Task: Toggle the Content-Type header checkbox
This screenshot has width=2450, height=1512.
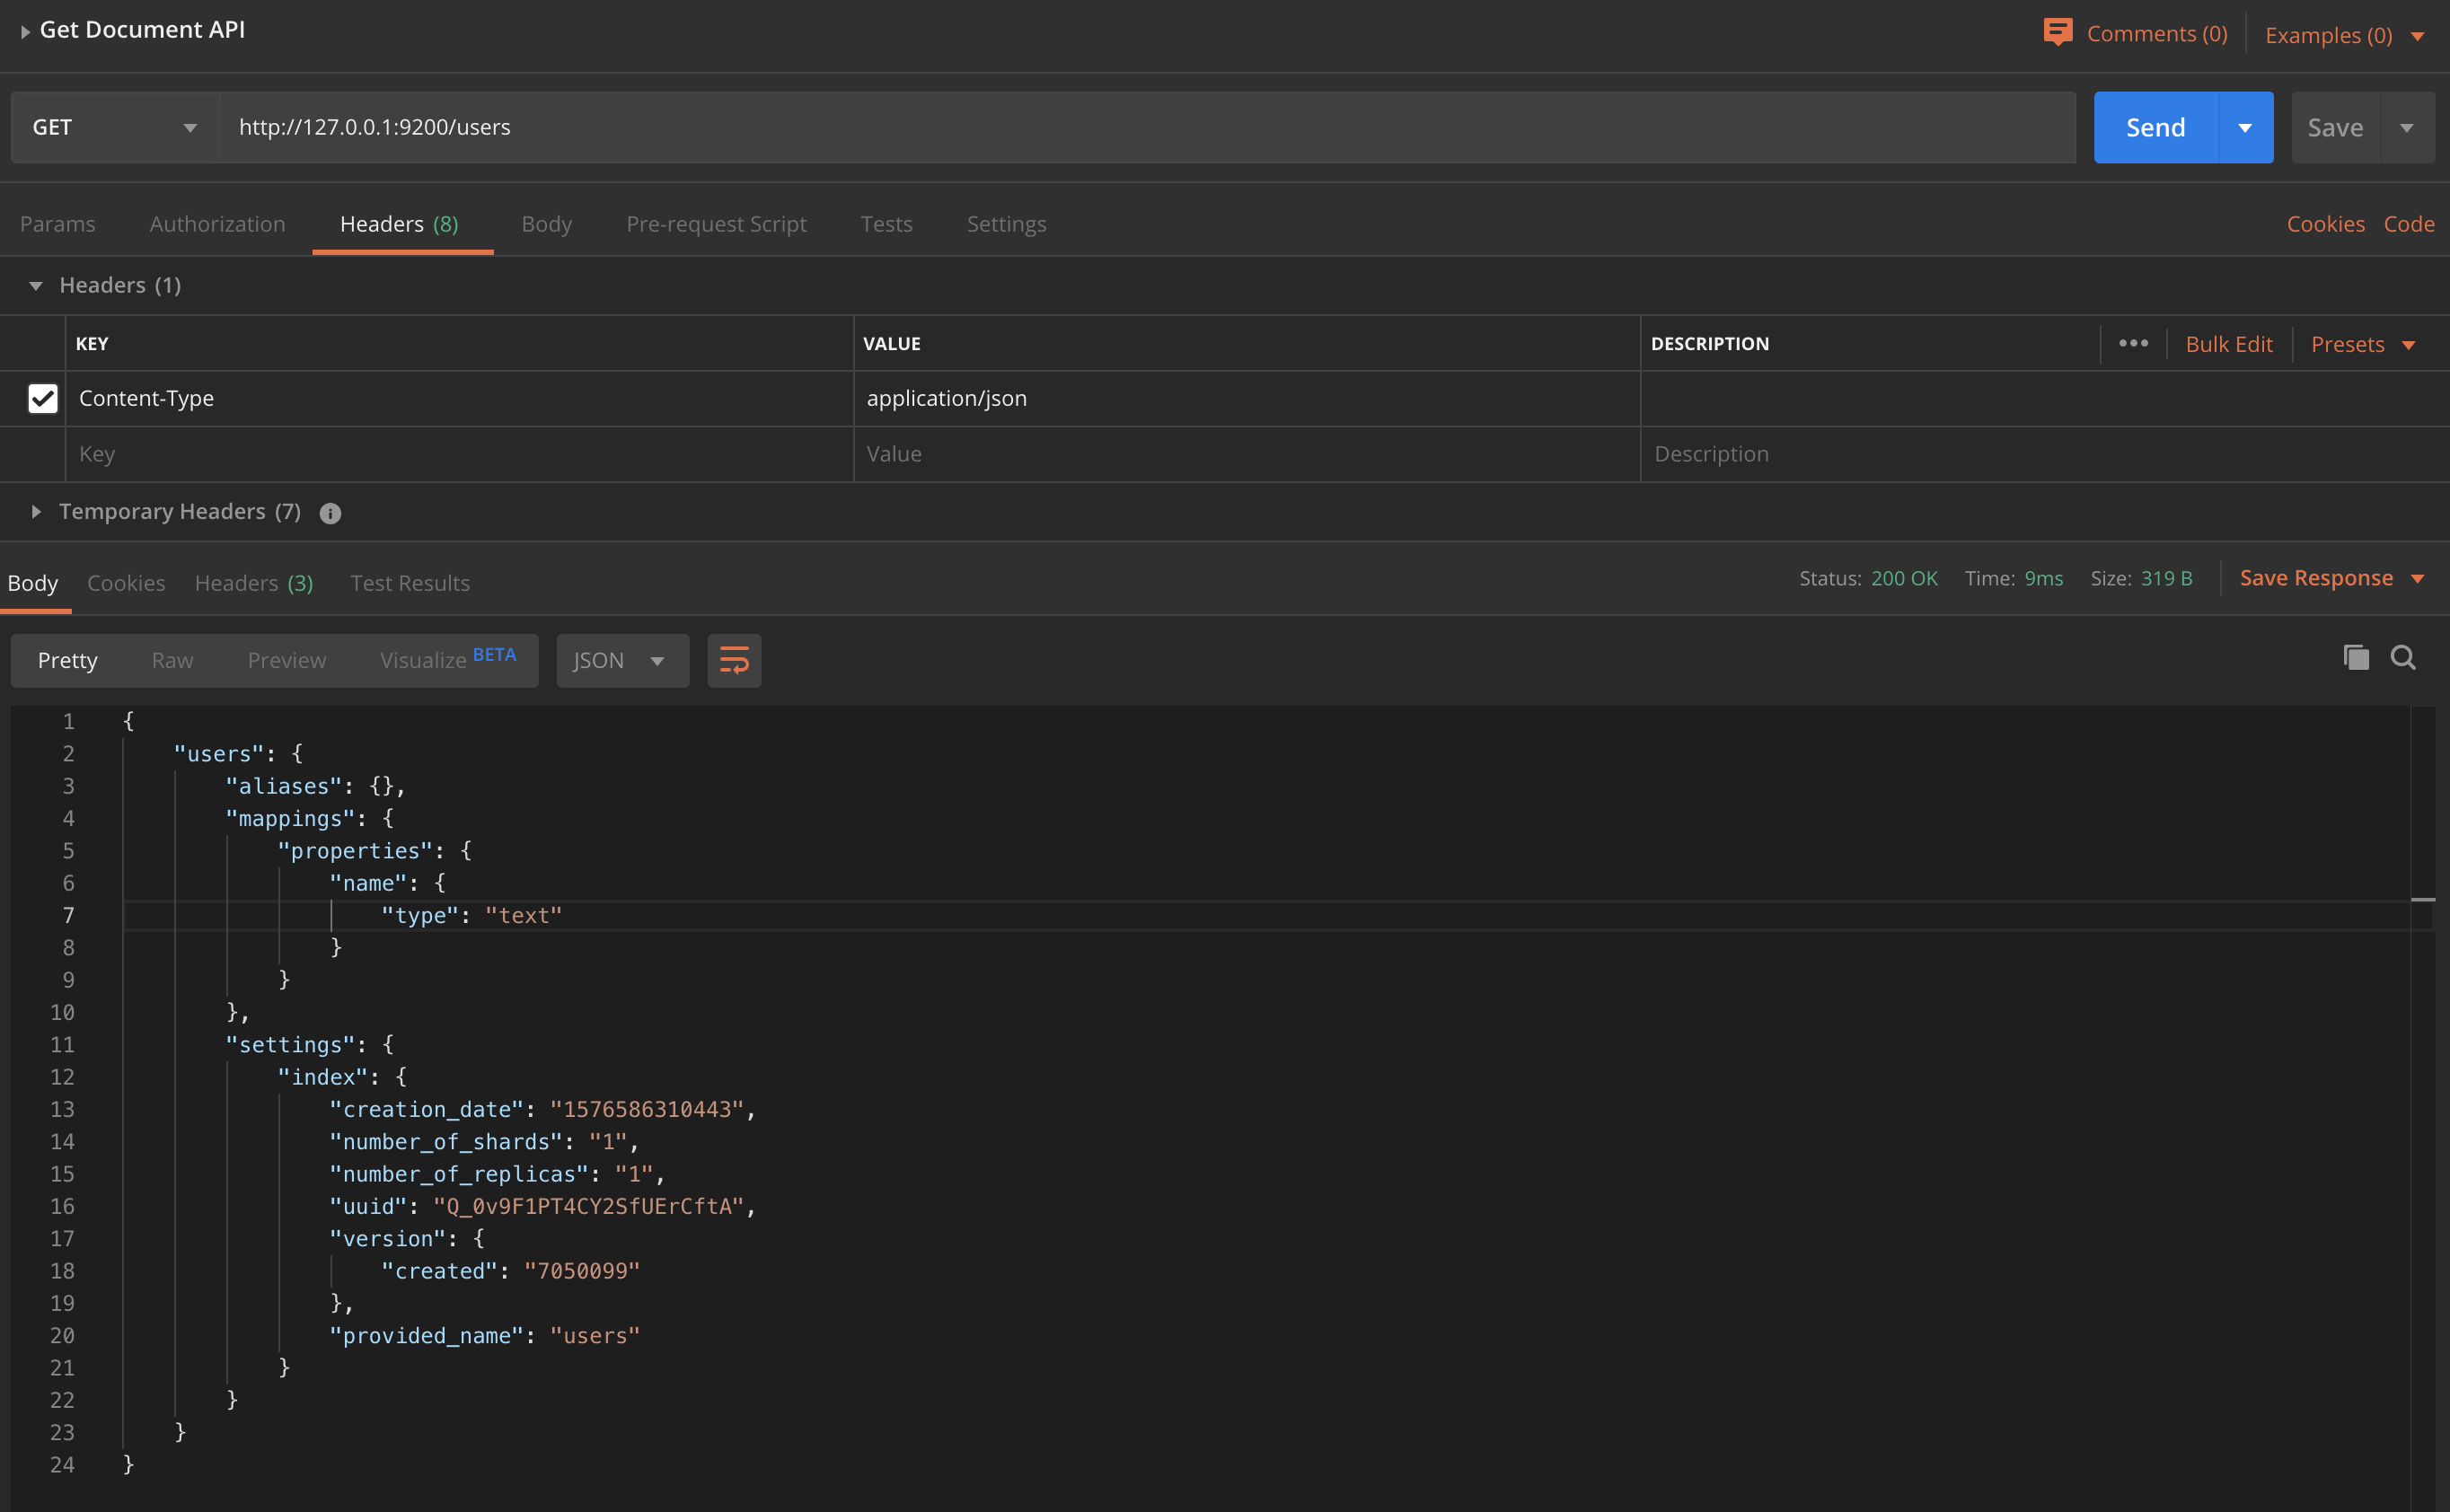Action: pyautogui.click(x=42, y=397)
